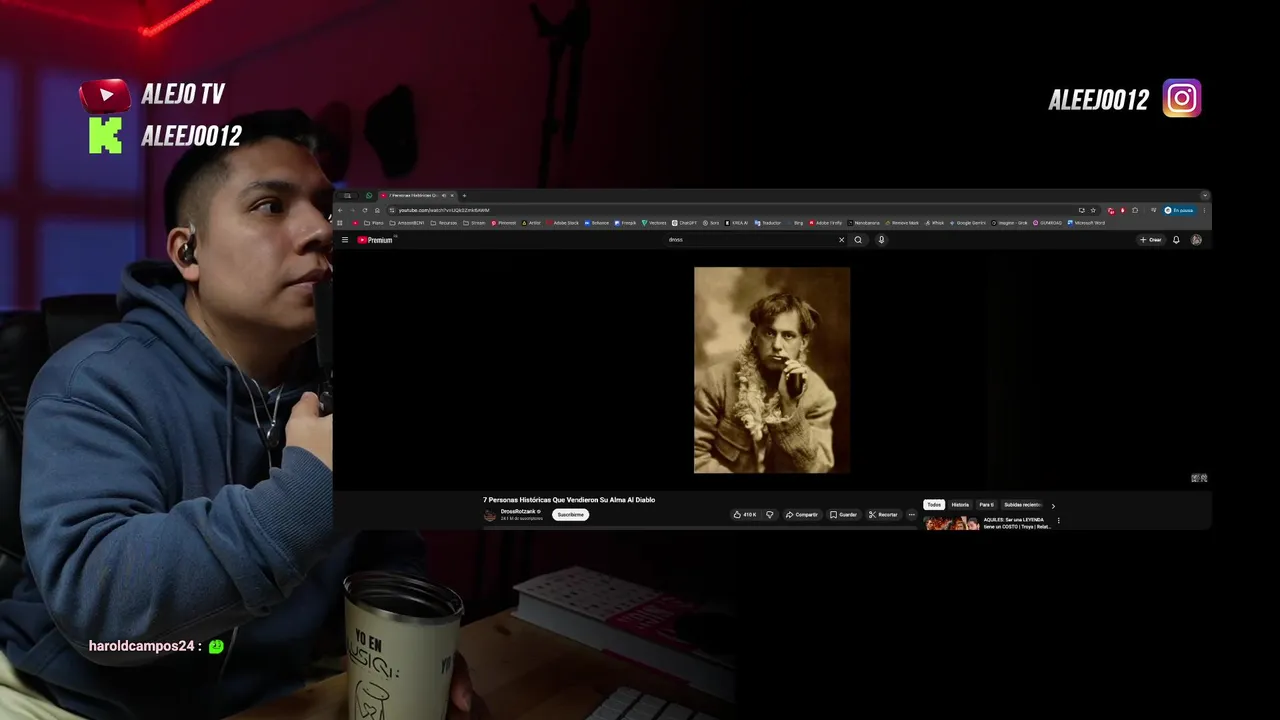Go to browser home page icon
The height and width of the screenshot is (720, 1280).
coord(377,210)
